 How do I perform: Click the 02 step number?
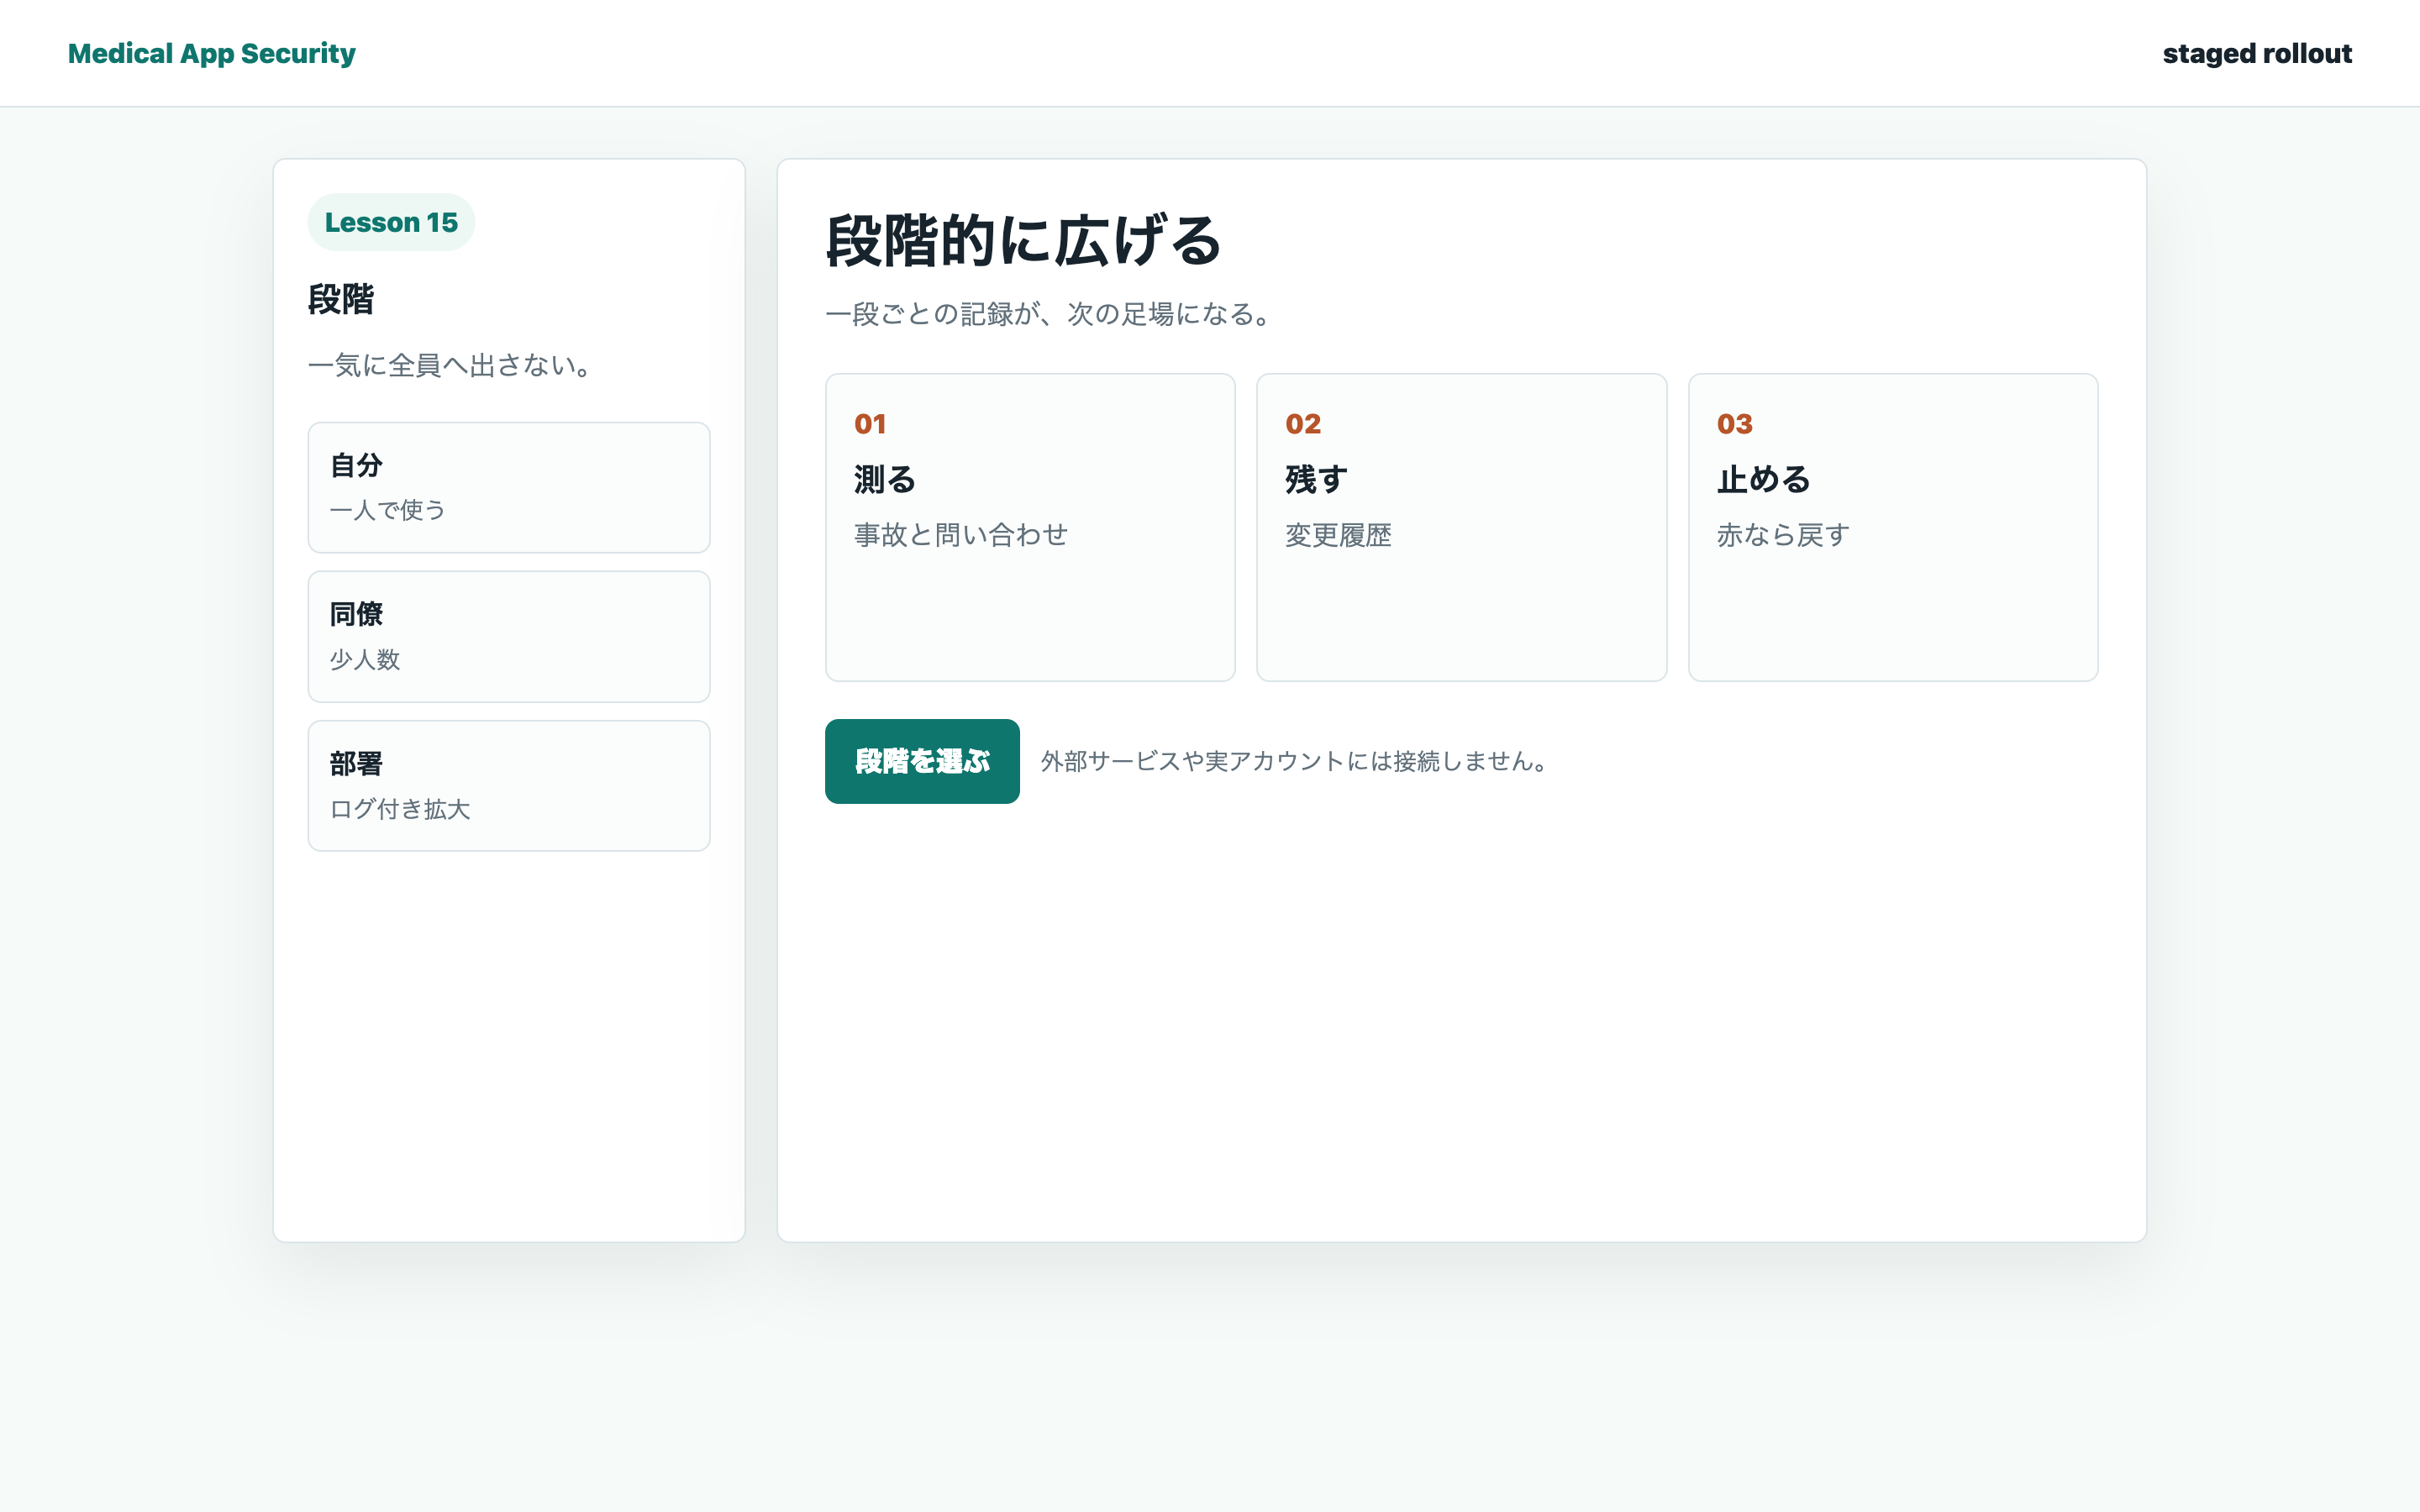click(x=1303, y=424)
